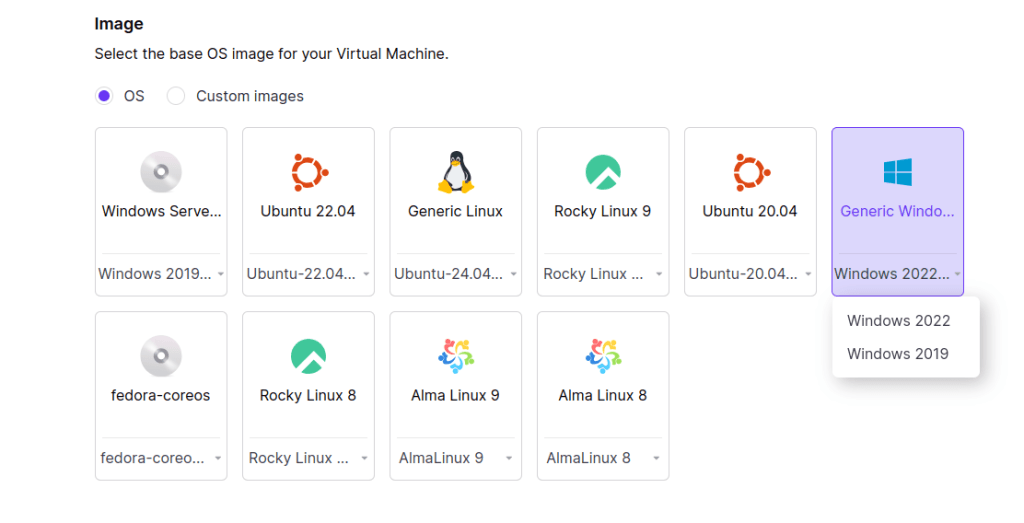This screenshot has height=523, width=1024.
Task: Open the Rocky Linux 8 version dropdown
Action: point(308,458)
